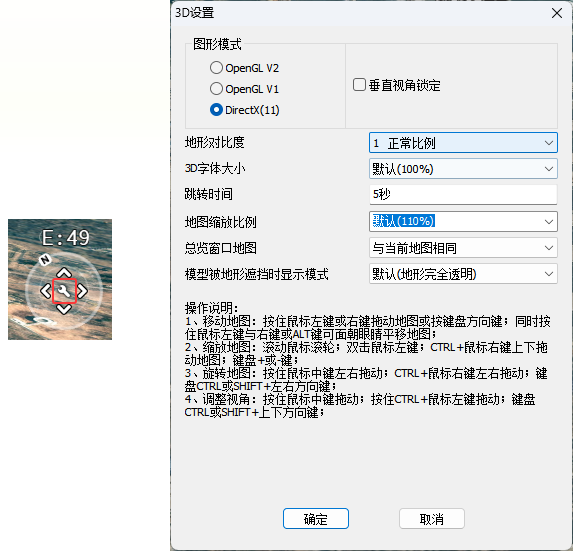
Task: Click the 3D设置 dialog title
Action: (x=194, y=13)
